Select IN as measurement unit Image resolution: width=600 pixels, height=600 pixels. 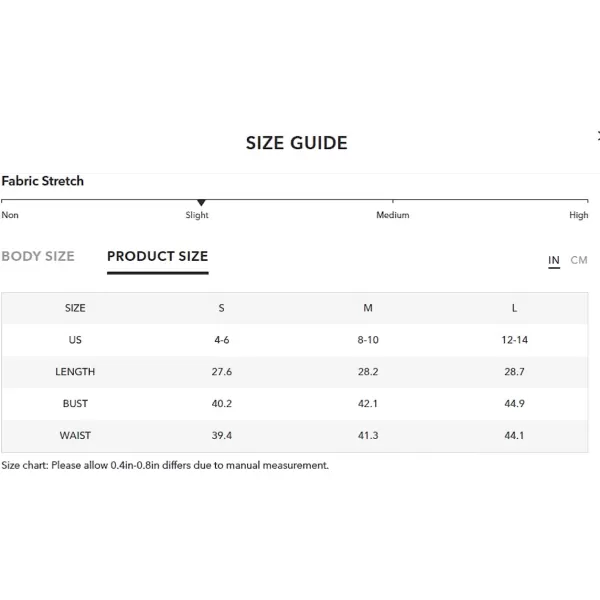tap(553, 260)
